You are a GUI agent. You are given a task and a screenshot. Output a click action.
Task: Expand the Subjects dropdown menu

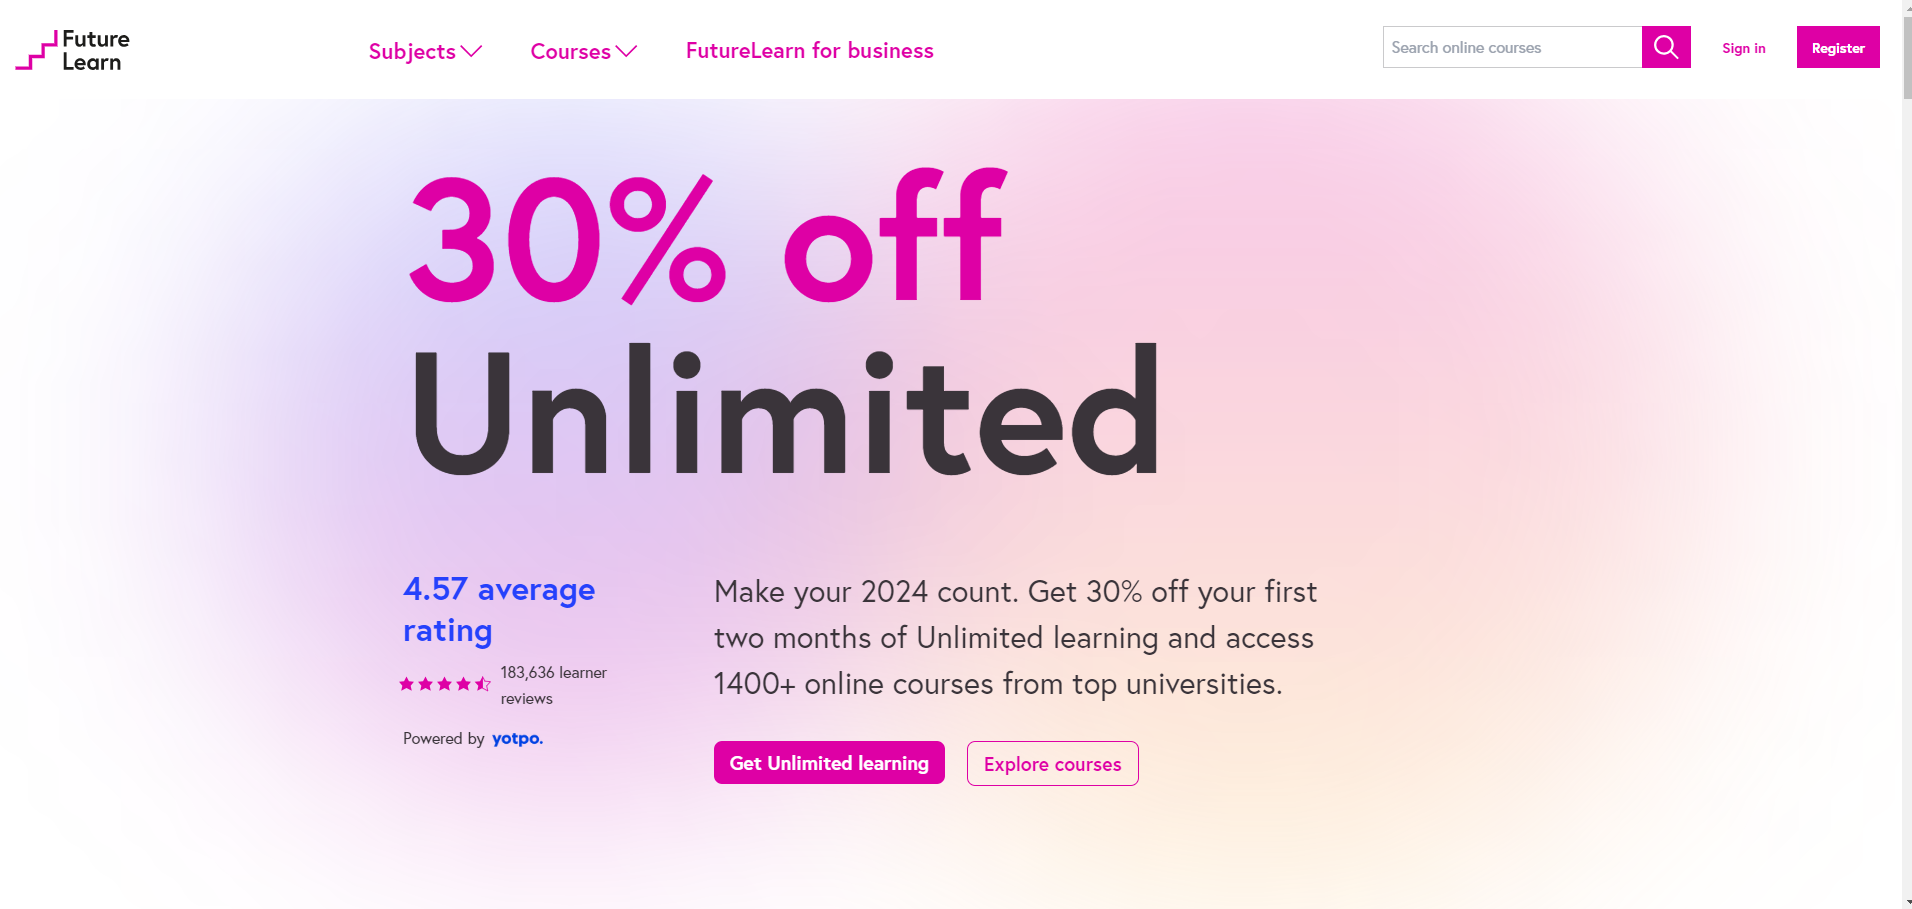(425, 51)
